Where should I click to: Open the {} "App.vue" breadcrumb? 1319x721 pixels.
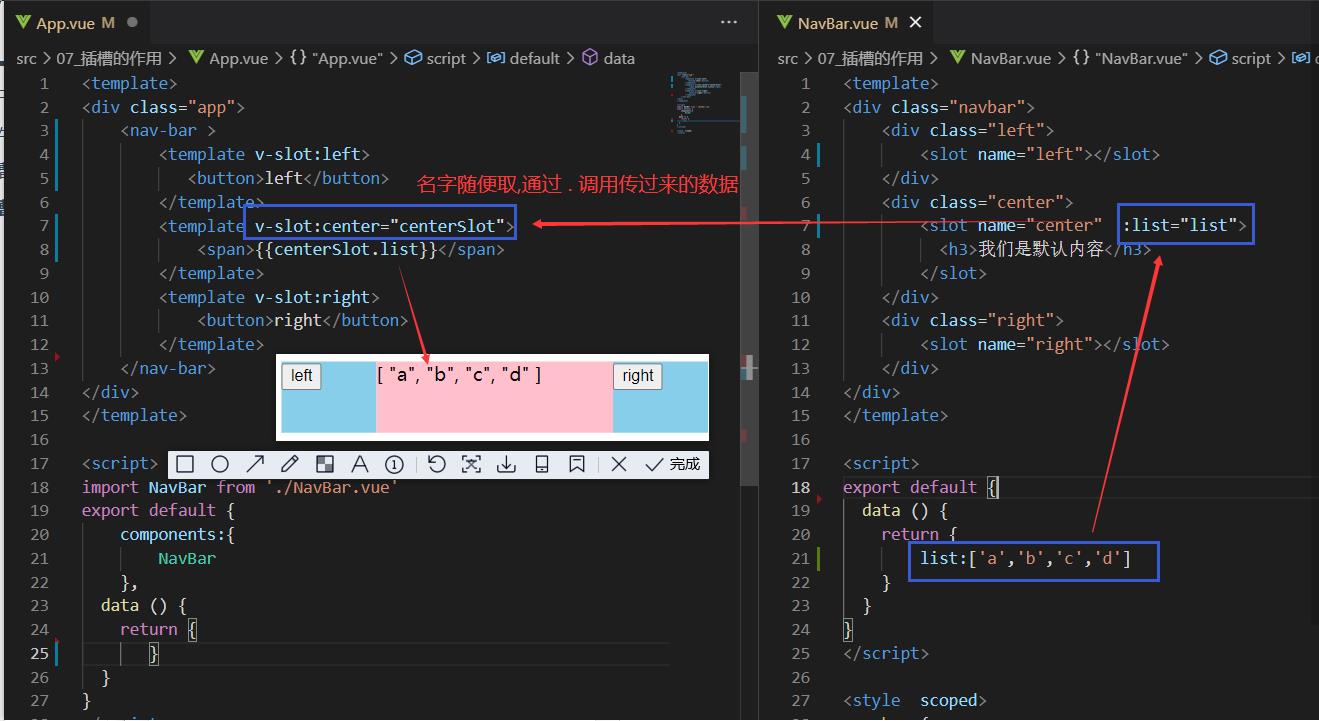[336, 59]
